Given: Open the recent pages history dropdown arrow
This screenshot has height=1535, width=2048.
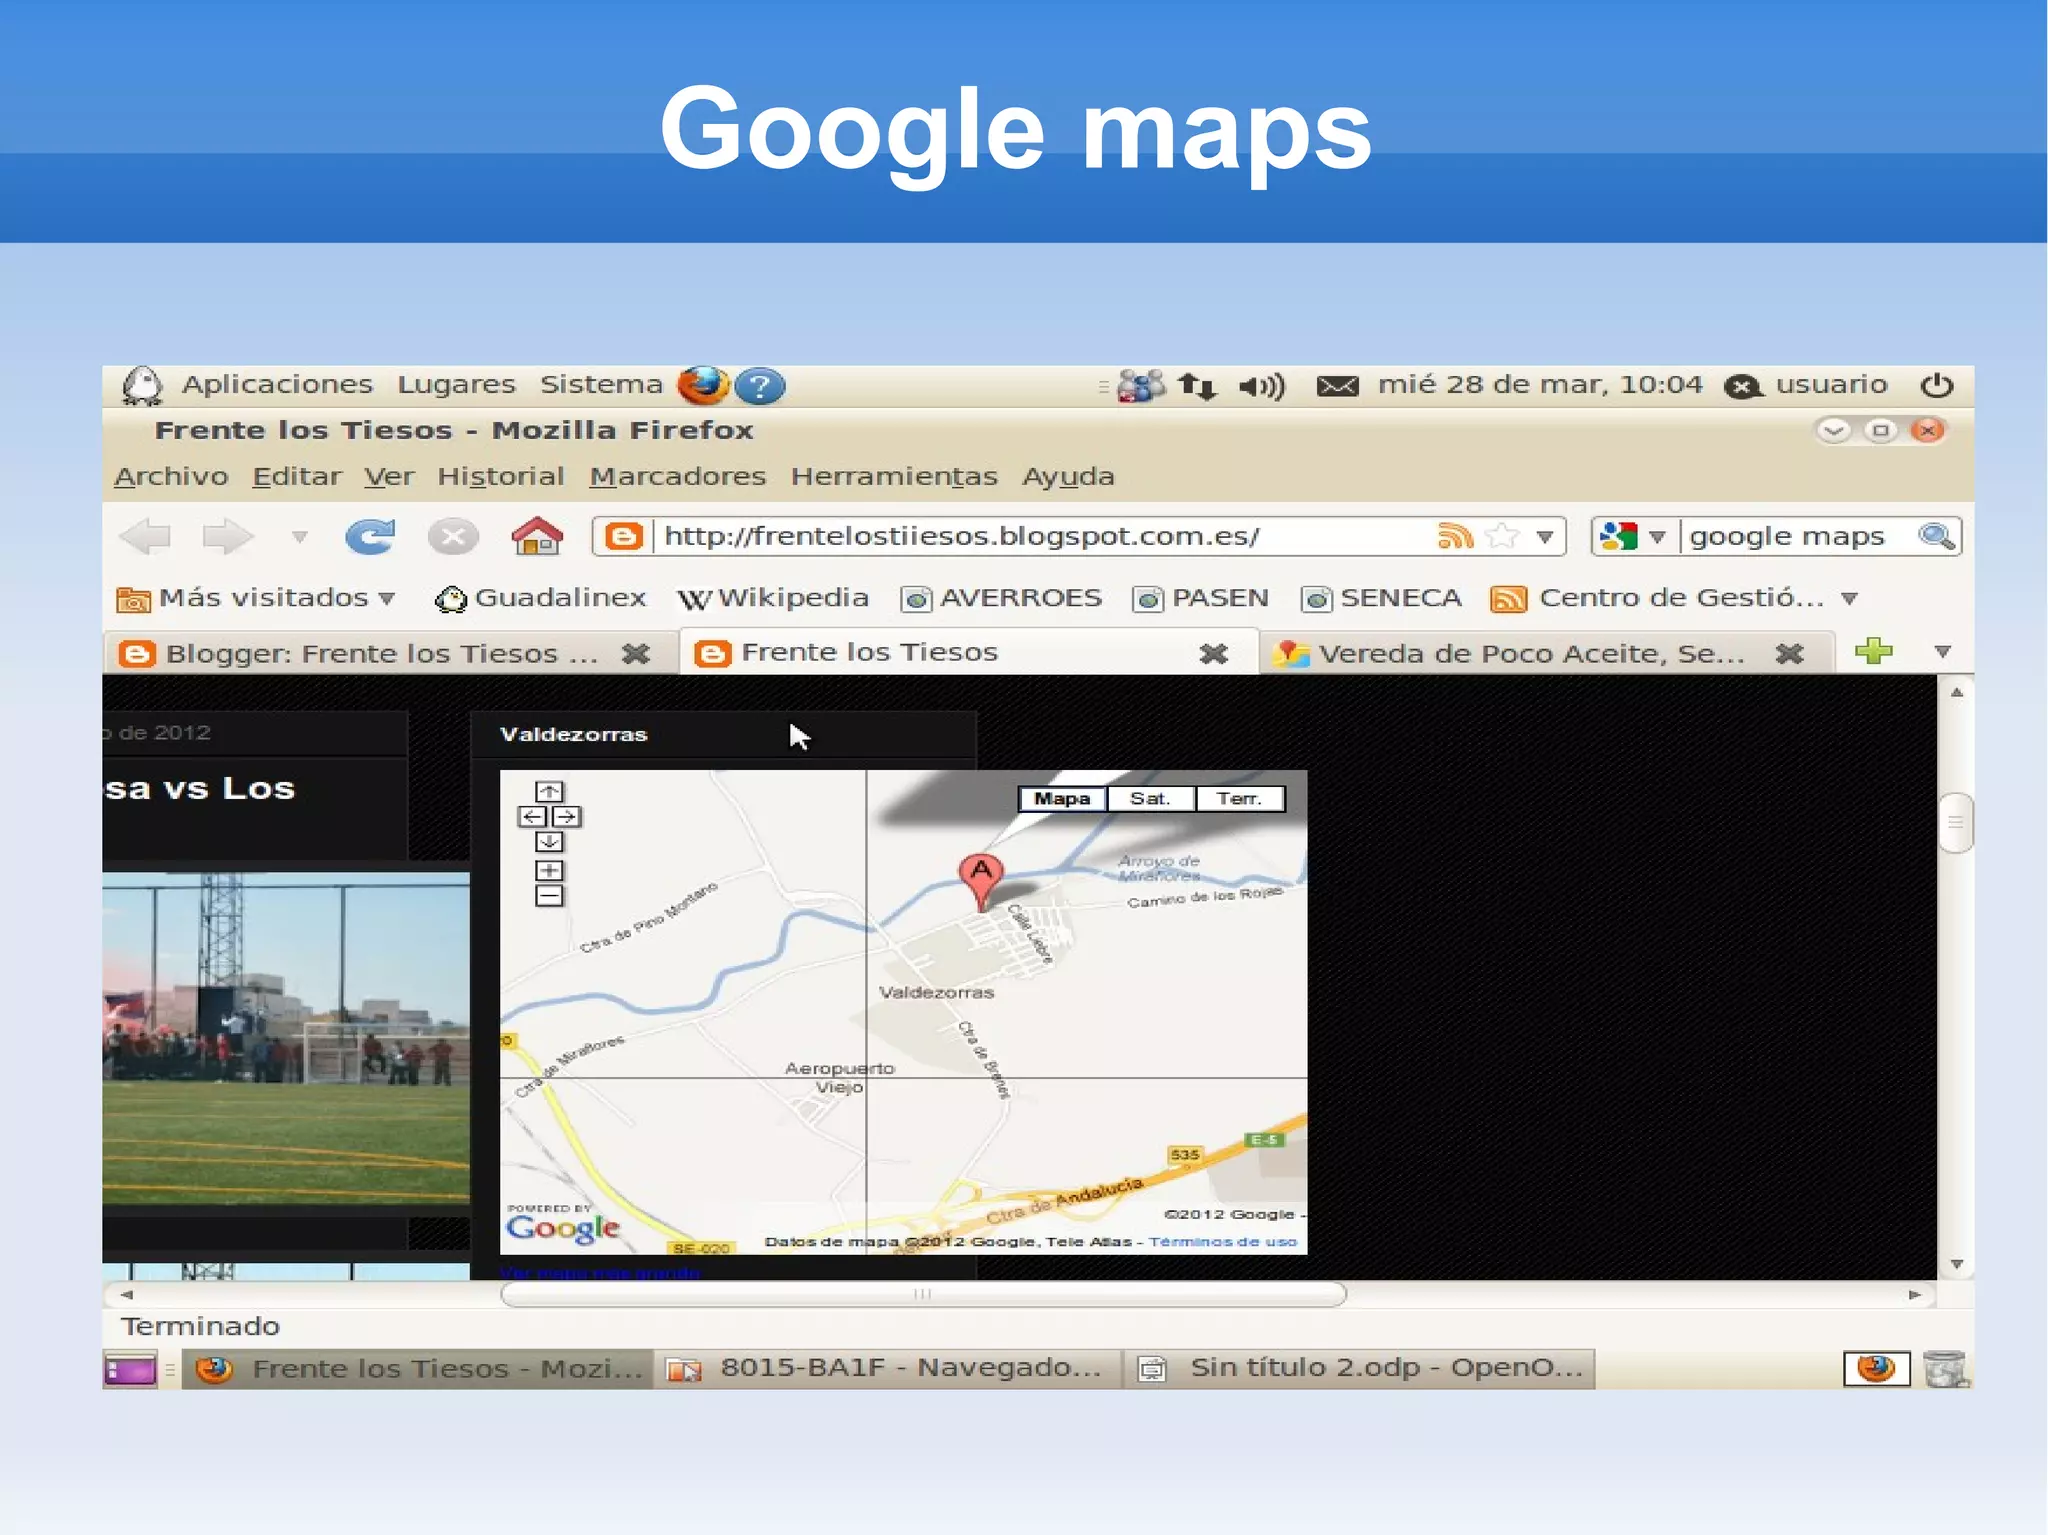Looking at the screenshot, I should click(x=299, y=537).
